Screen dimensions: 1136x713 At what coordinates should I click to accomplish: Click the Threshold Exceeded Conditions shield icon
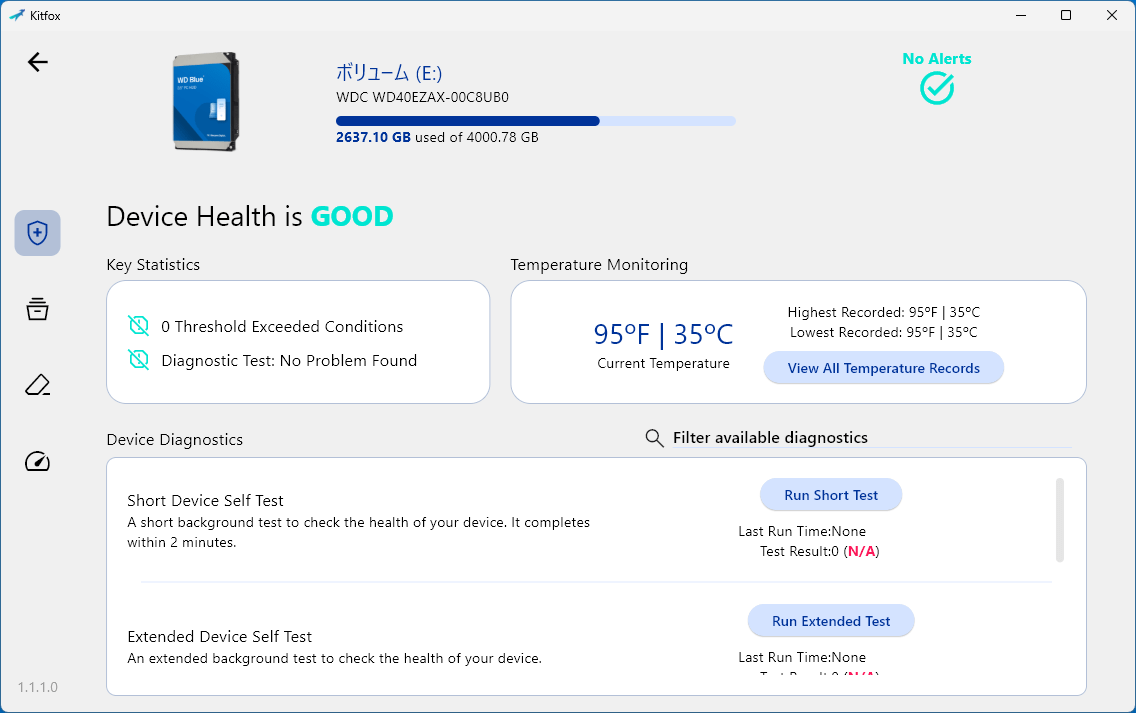click(x=138, y=325)
